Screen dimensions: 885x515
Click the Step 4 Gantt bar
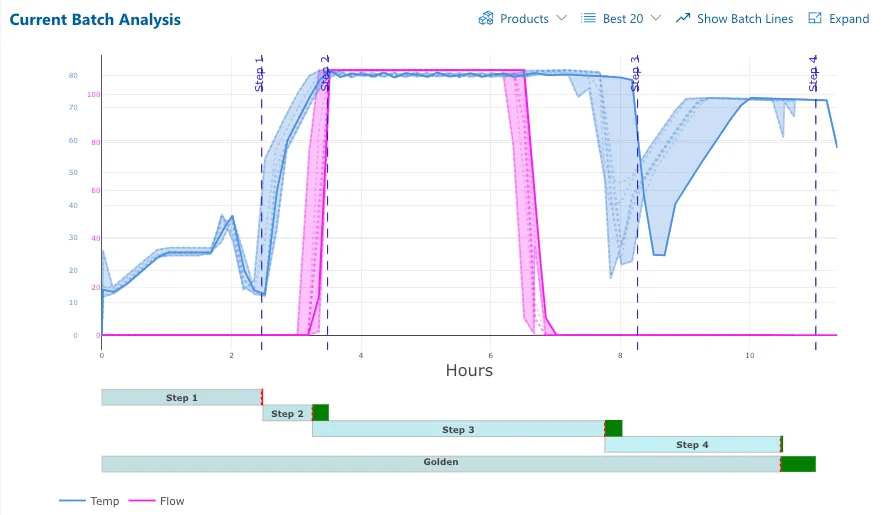(x=693, y=444)
